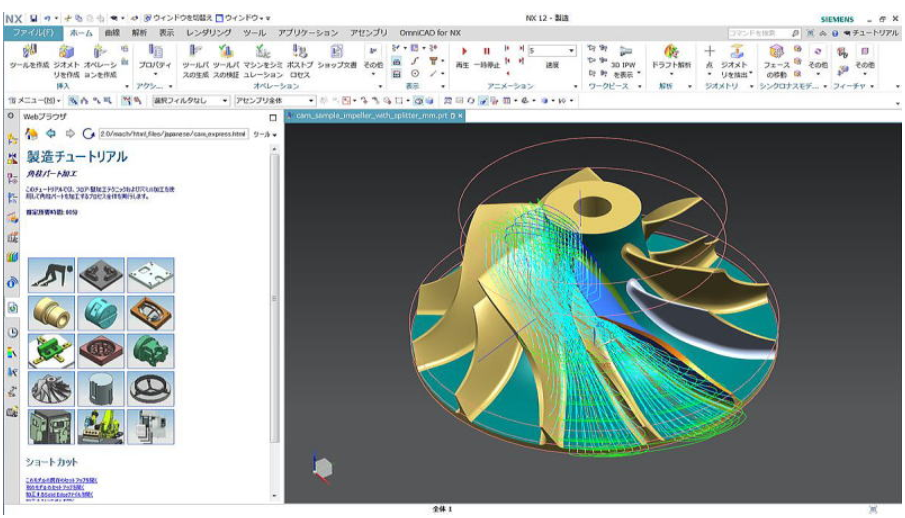
Task: Expand the Workpiece (ワークピース) group options
Action: (640, 87)
